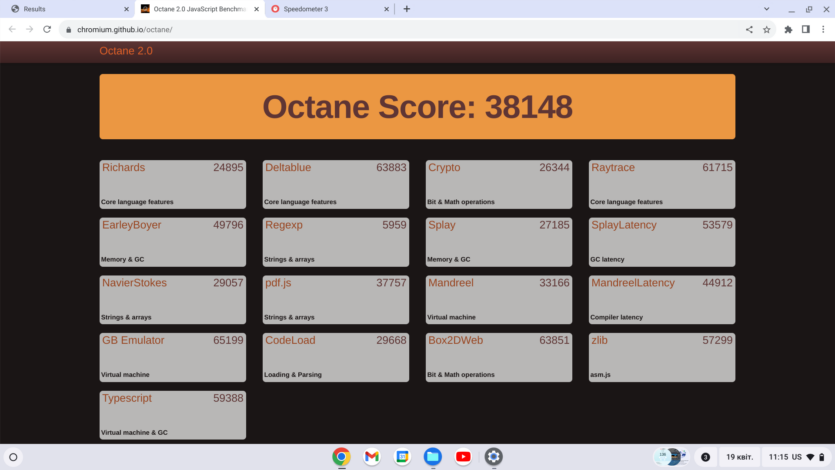
Task: Open the EarleyBoyer benchmark link
Action: 132,225
